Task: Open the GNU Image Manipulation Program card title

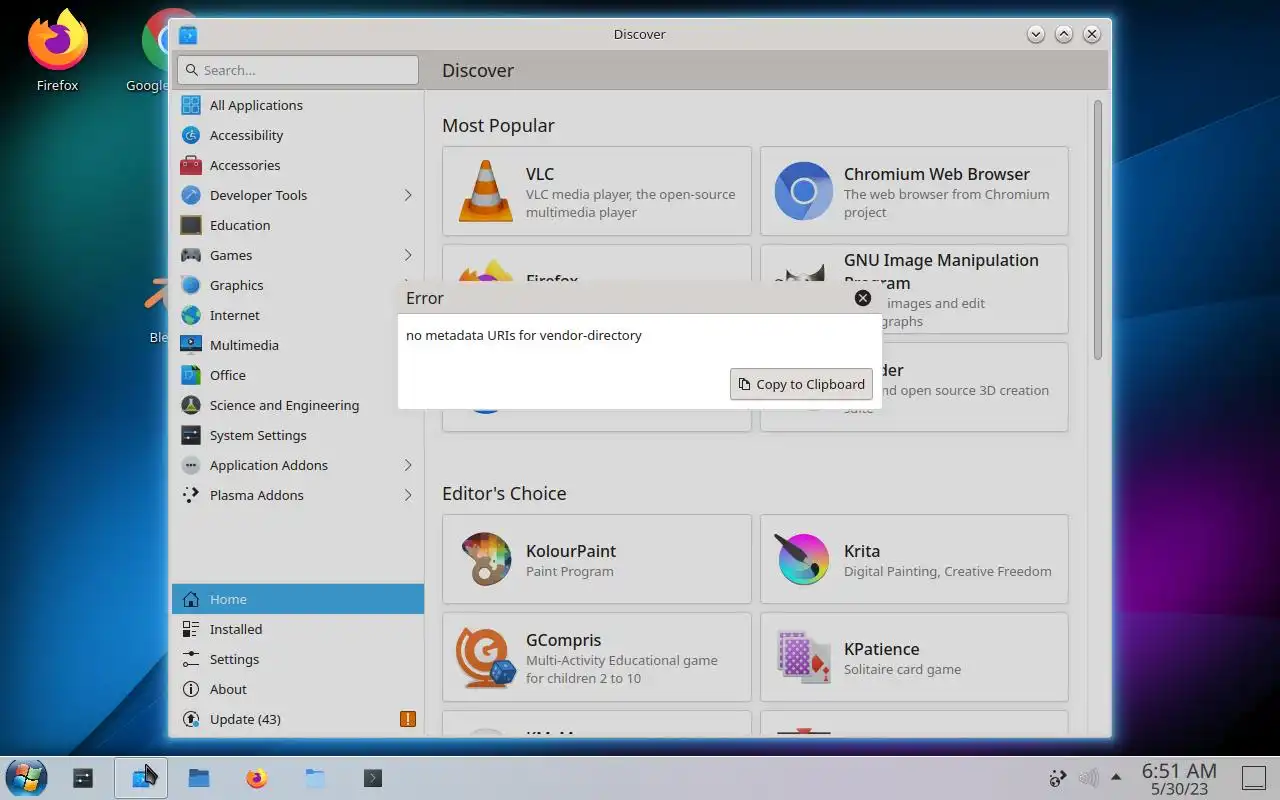Action: pyautogui.click(x=941, y=271)
